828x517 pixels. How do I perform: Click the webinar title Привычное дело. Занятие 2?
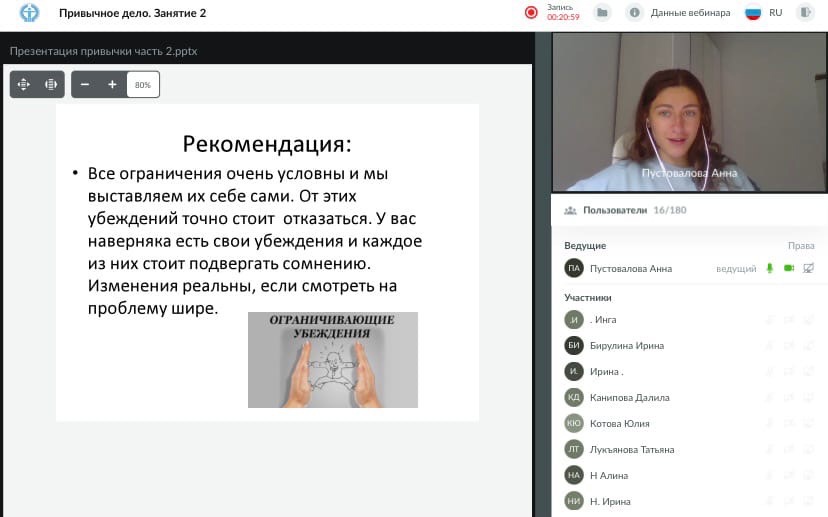(x=133, y=13)
